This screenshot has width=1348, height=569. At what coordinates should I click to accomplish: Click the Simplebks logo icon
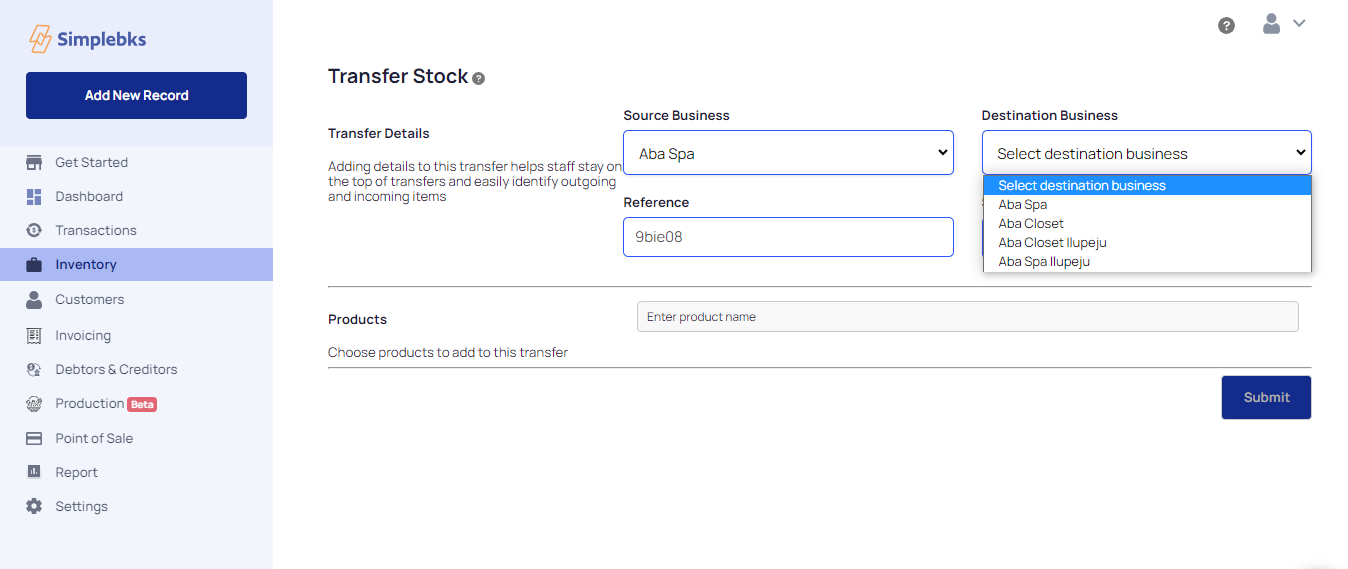coord(40,39)
